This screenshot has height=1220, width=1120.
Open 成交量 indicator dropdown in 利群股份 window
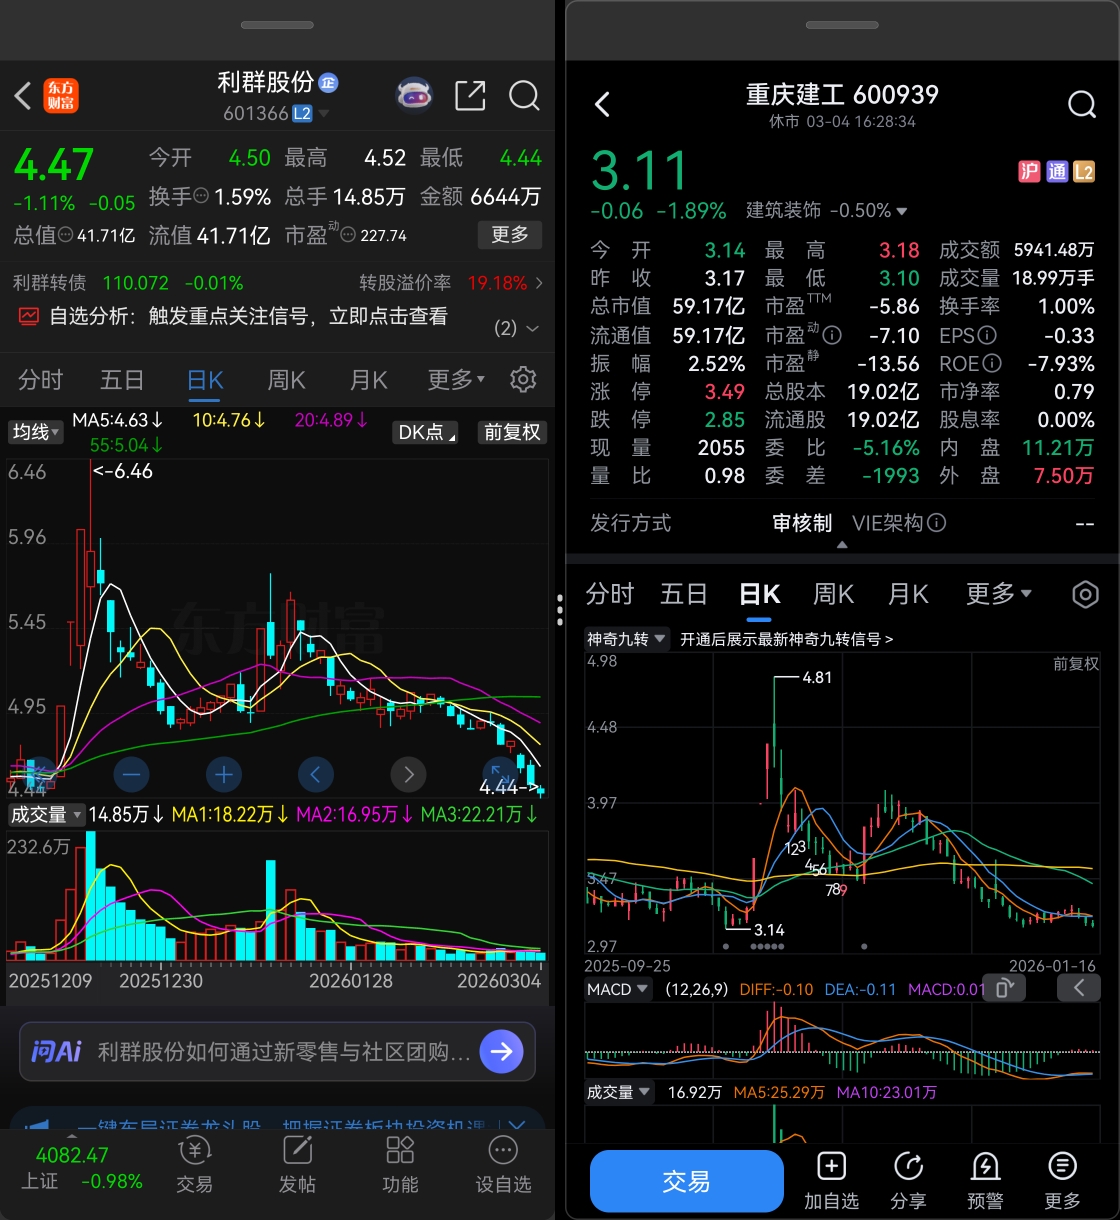click(46, 815)
